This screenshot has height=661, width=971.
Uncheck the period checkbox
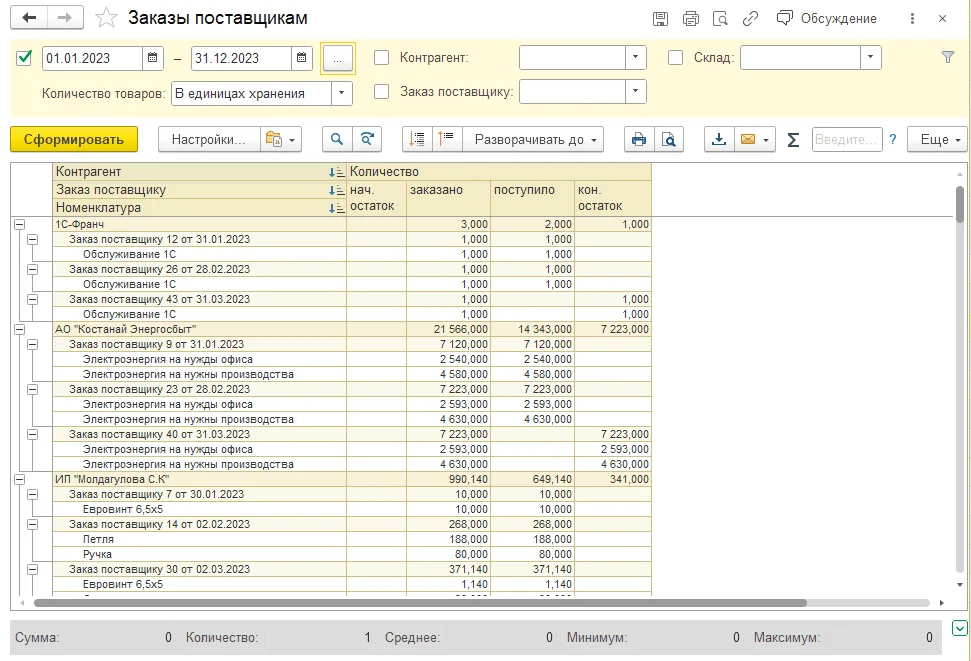pos(24,58)
